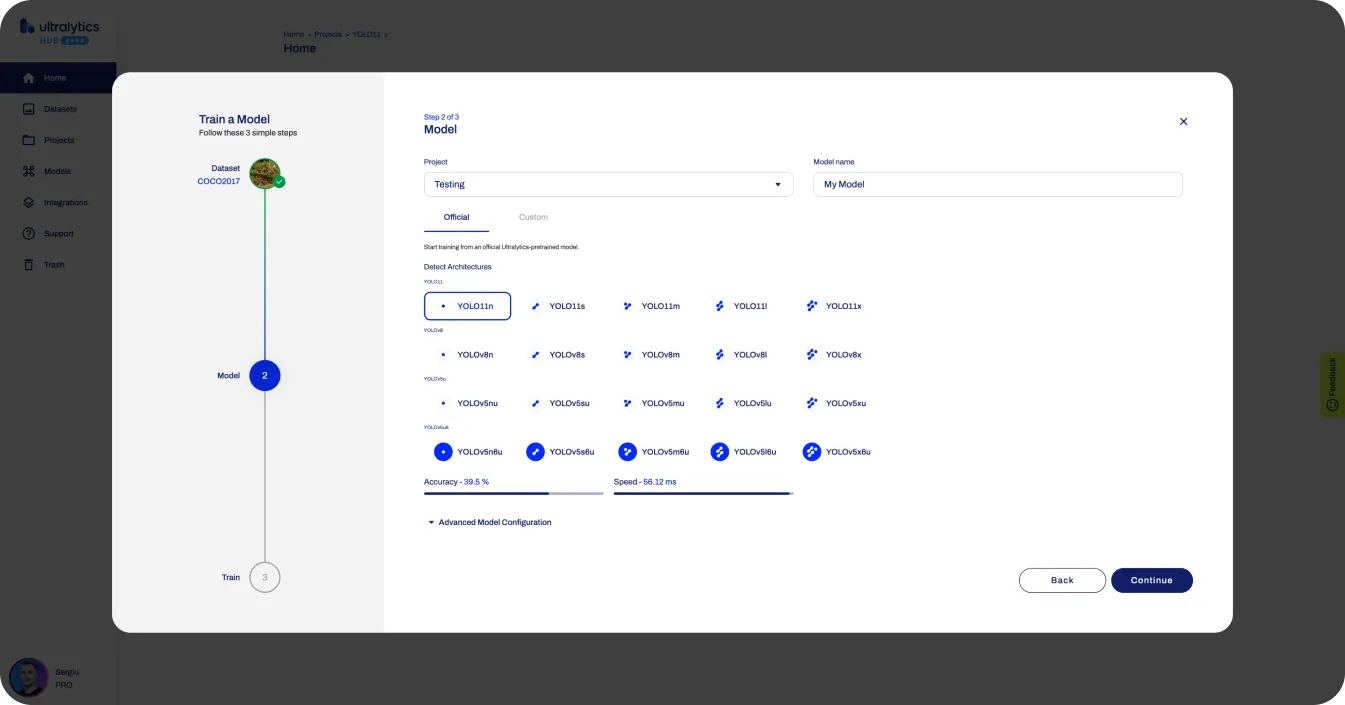Click the YOLOv5n6u round icon
Viewport: 1345px width, 705px height.
click(443, 452)
